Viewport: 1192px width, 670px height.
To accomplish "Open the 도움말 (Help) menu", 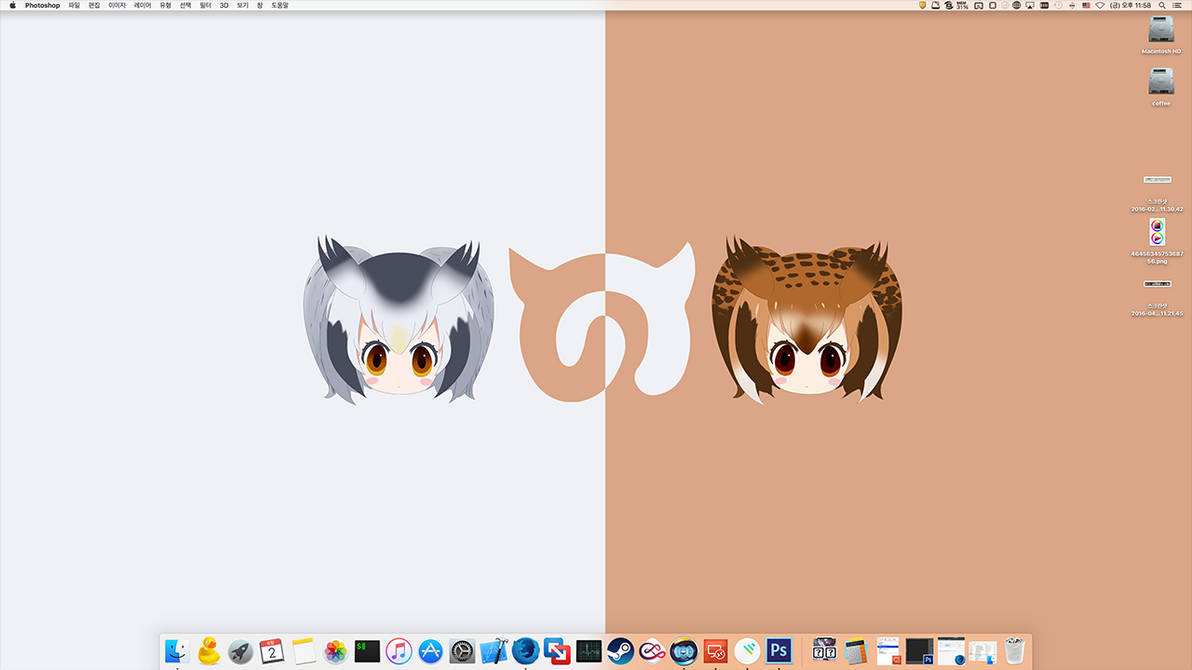I will pos(280,5).
